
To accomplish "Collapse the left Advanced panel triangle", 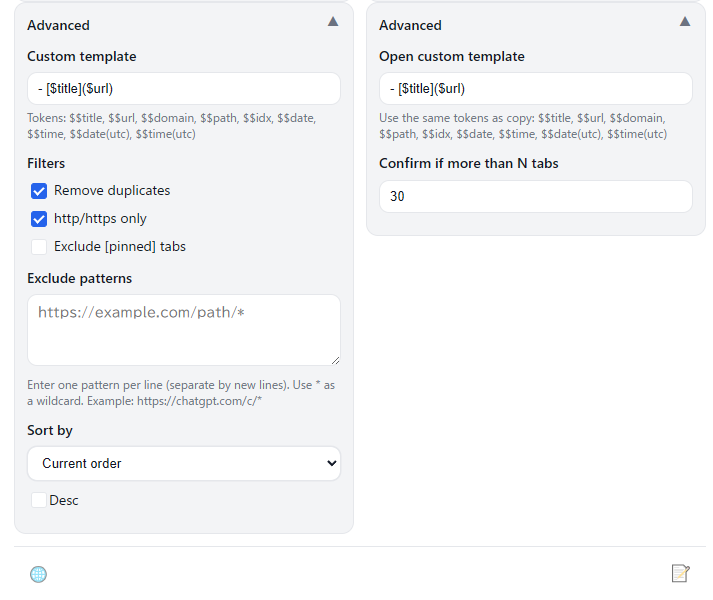I will coord(333,21).
